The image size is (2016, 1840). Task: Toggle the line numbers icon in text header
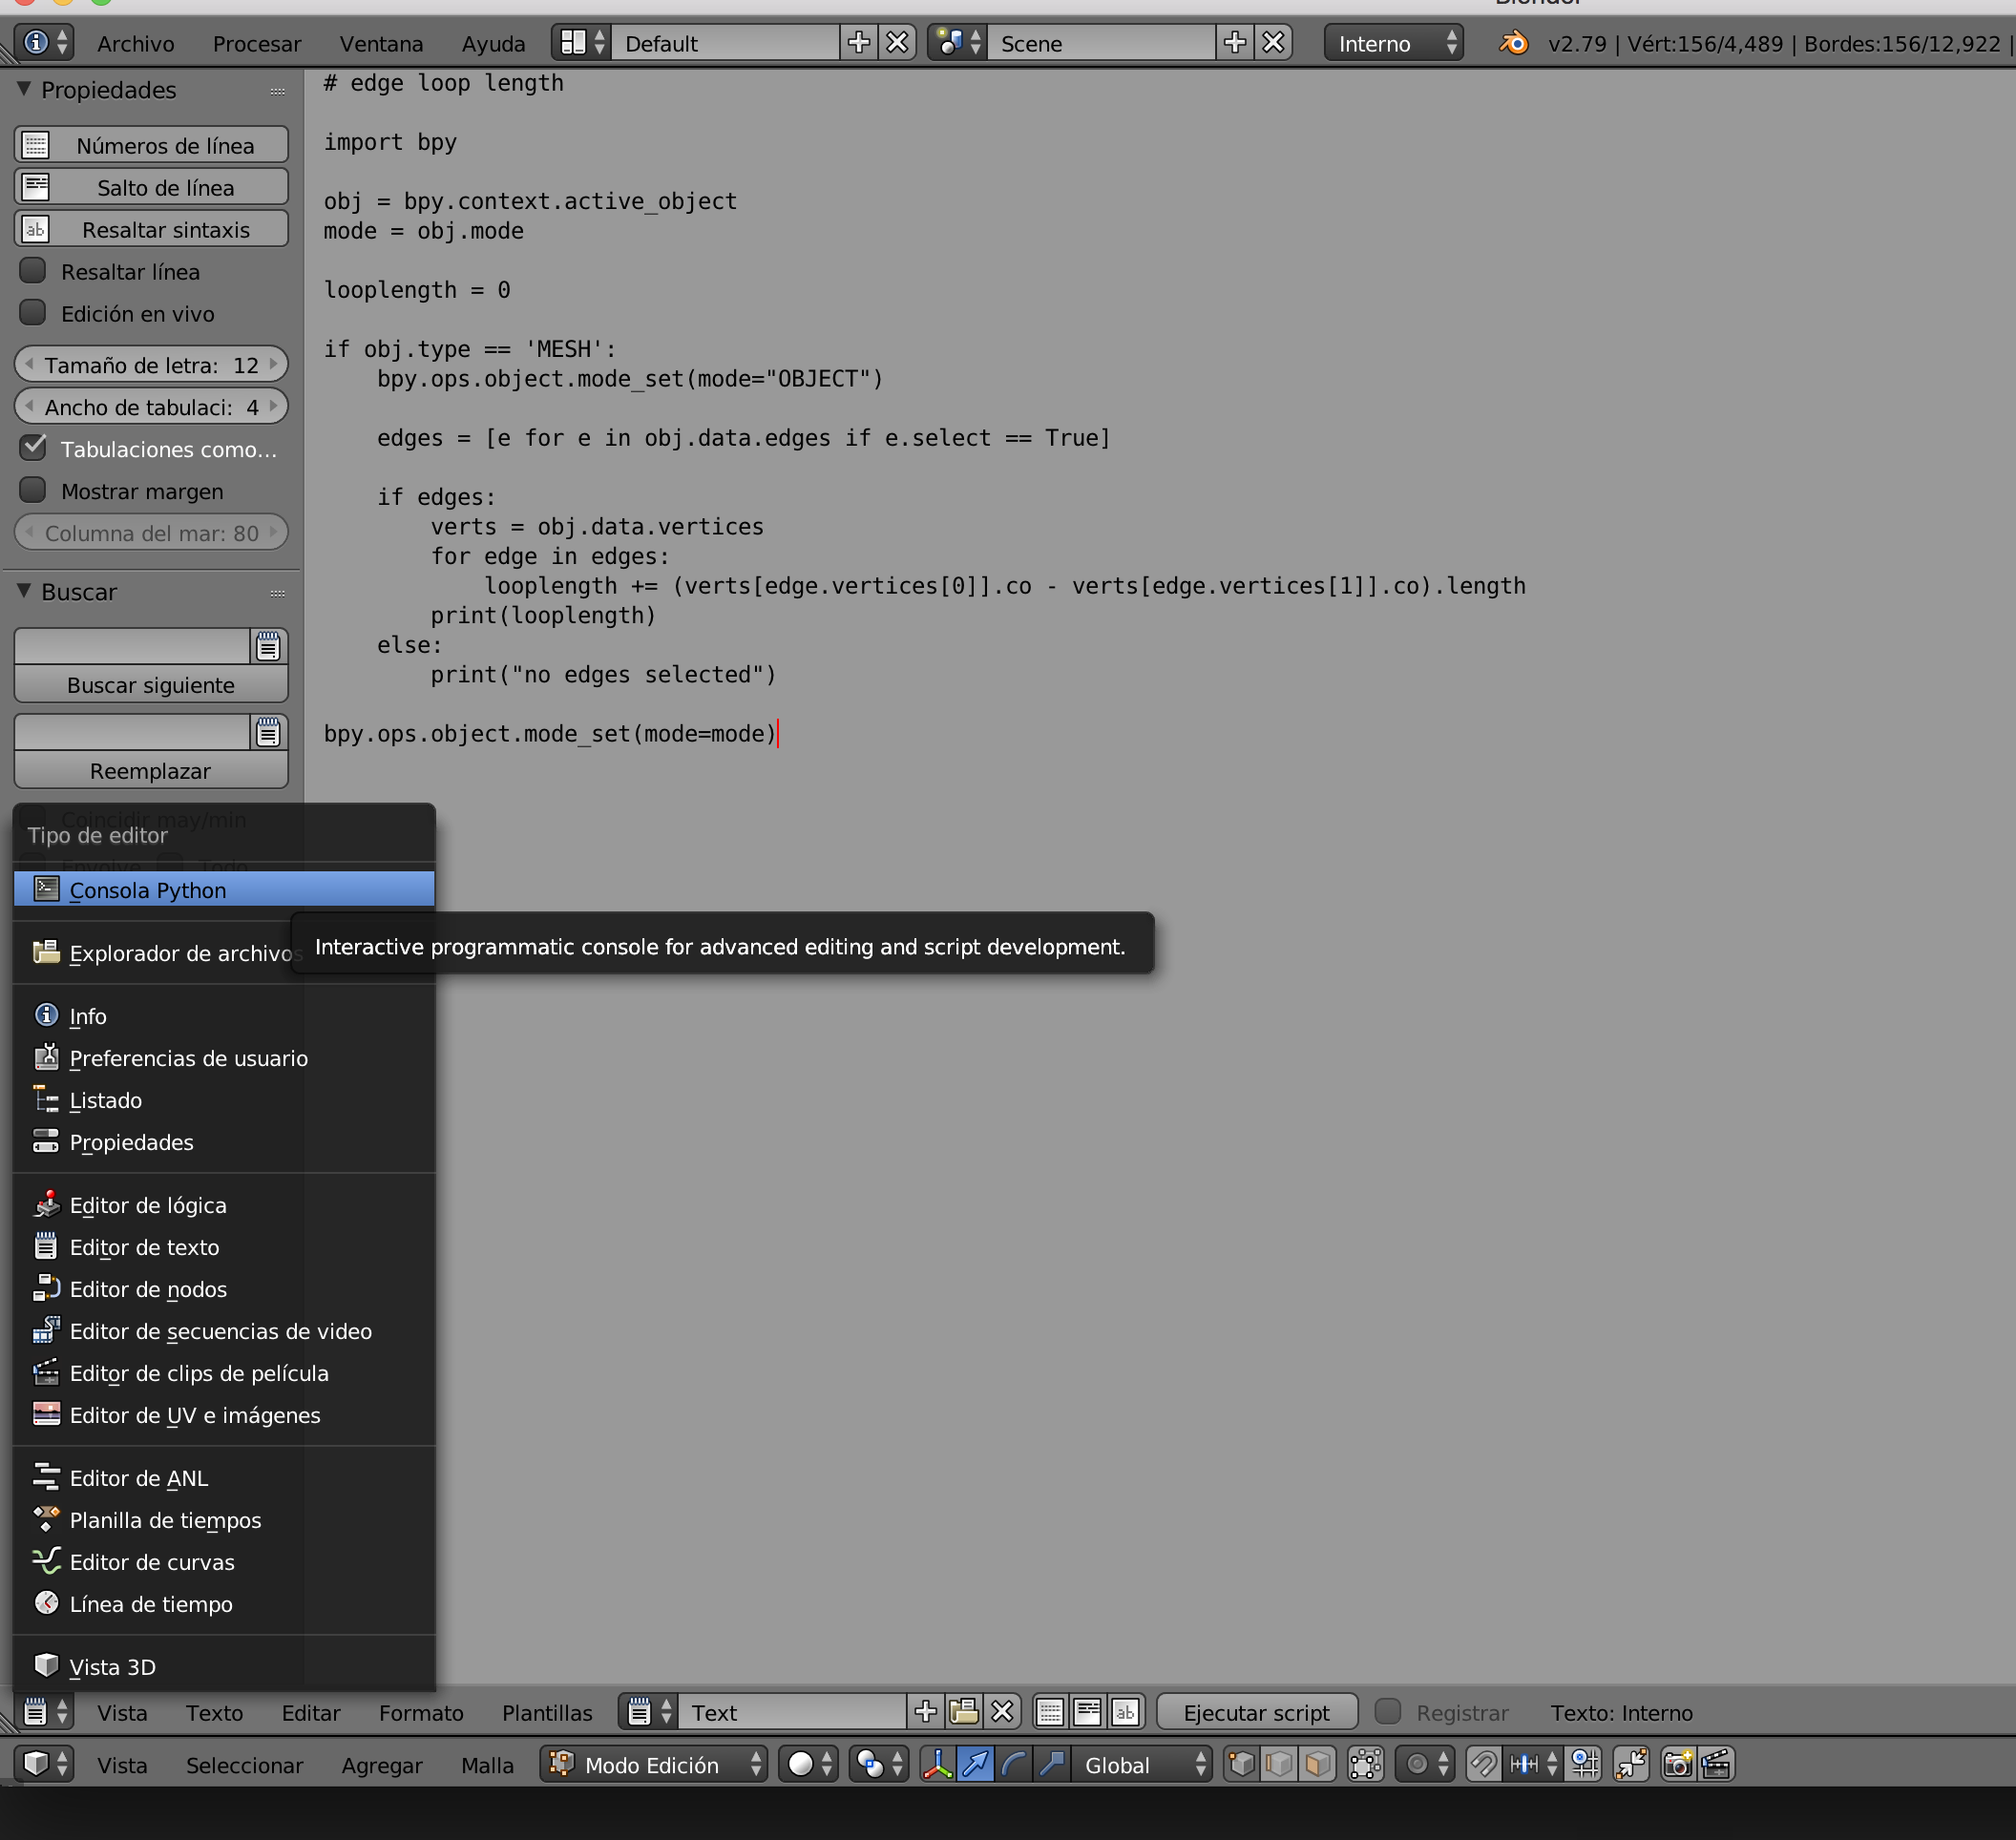coord(1049,1712)
